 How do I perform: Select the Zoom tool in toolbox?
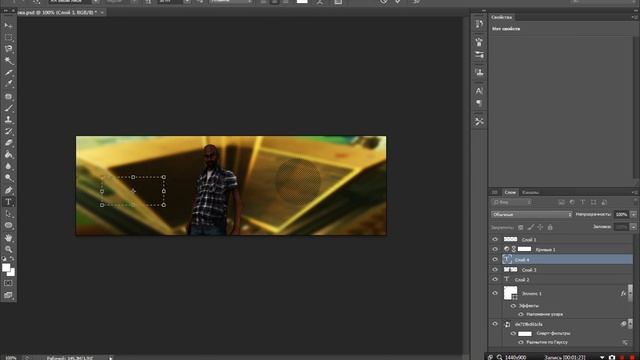click(8, 249)
